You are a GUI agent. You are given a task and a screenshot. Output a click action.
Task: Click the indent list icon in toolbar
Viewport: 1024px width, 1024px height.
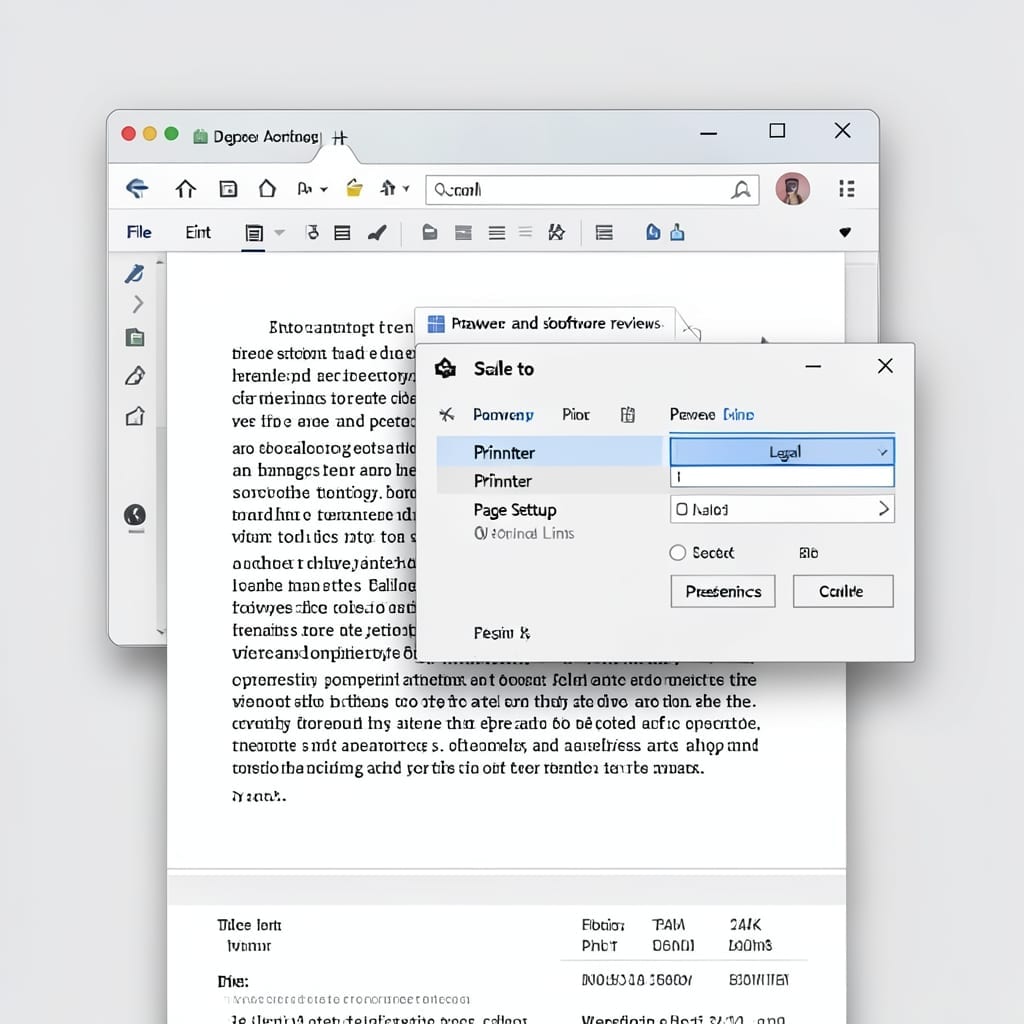click(604, 232)
